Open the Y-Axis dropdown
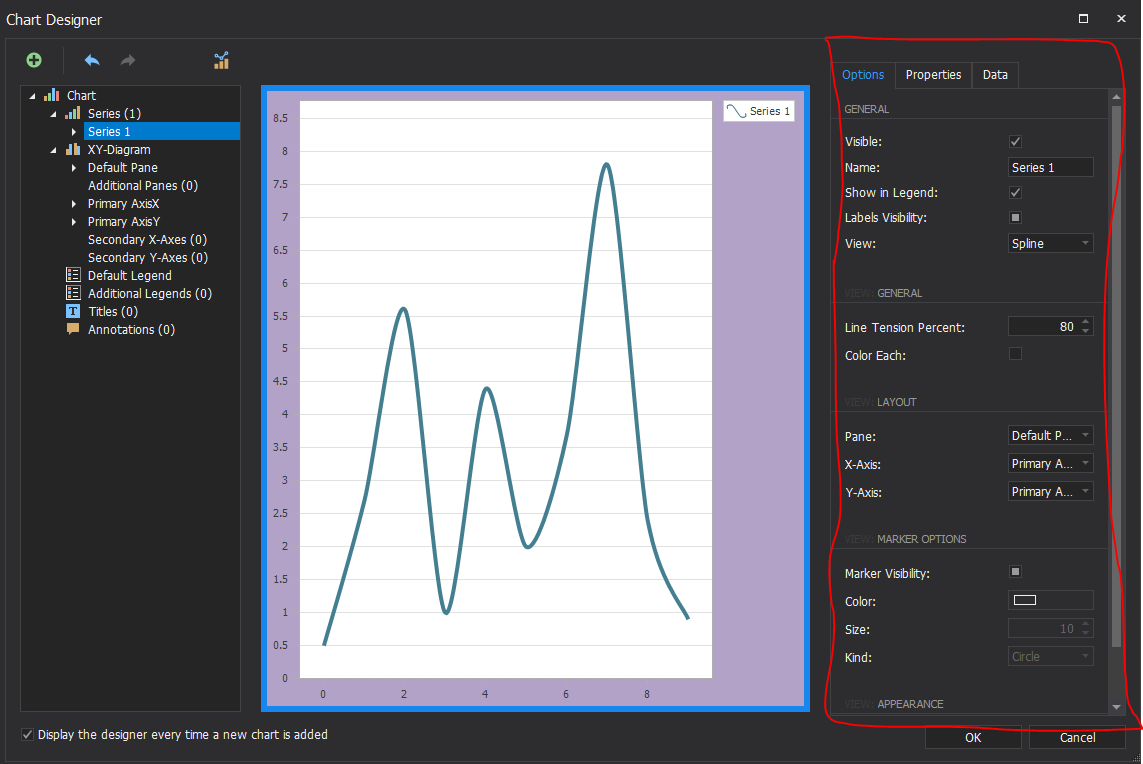The image size is (1143, 764). pyautogui.click(x=1050, y=491)
